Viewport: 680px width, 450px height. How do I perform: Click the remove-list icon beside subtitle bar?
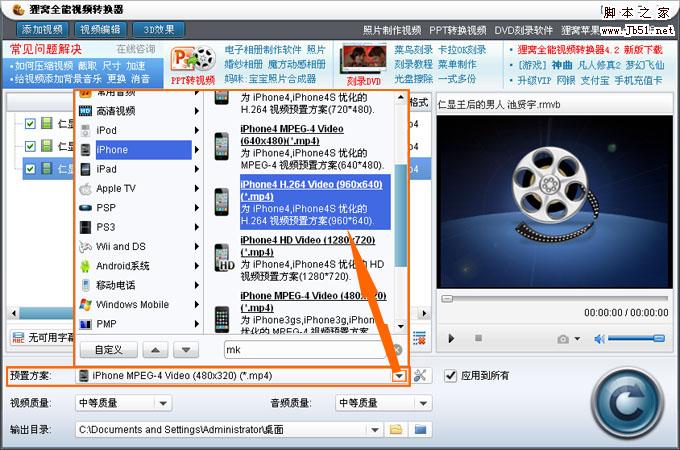click(x=419, y=338)
